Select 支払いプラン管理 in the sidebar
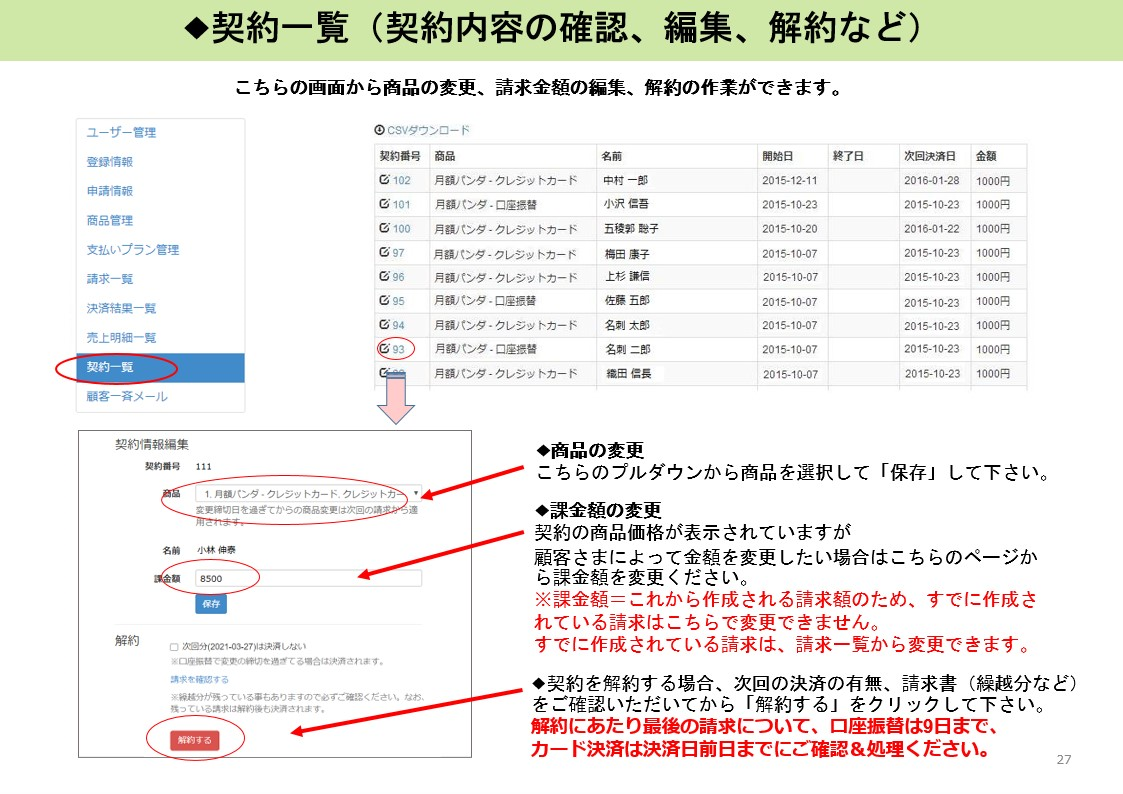The image size is (1123, 794). click(132, 250)
